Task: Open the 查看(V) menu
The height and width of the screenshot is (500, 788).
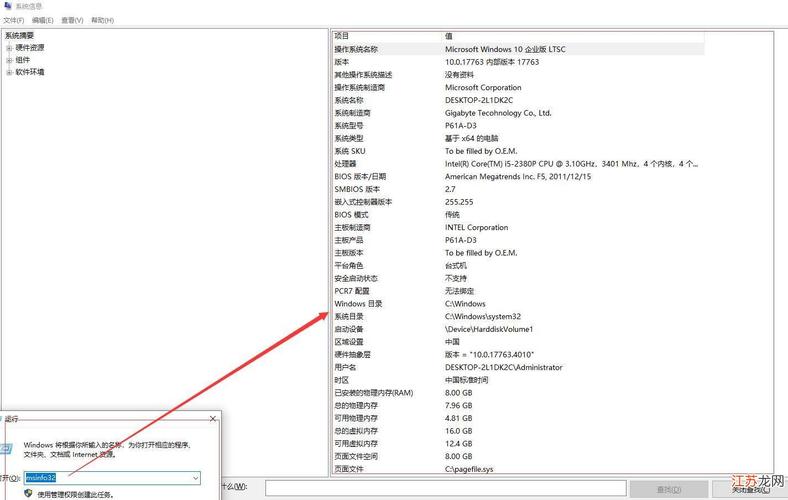Action: (x=72, y=20)
